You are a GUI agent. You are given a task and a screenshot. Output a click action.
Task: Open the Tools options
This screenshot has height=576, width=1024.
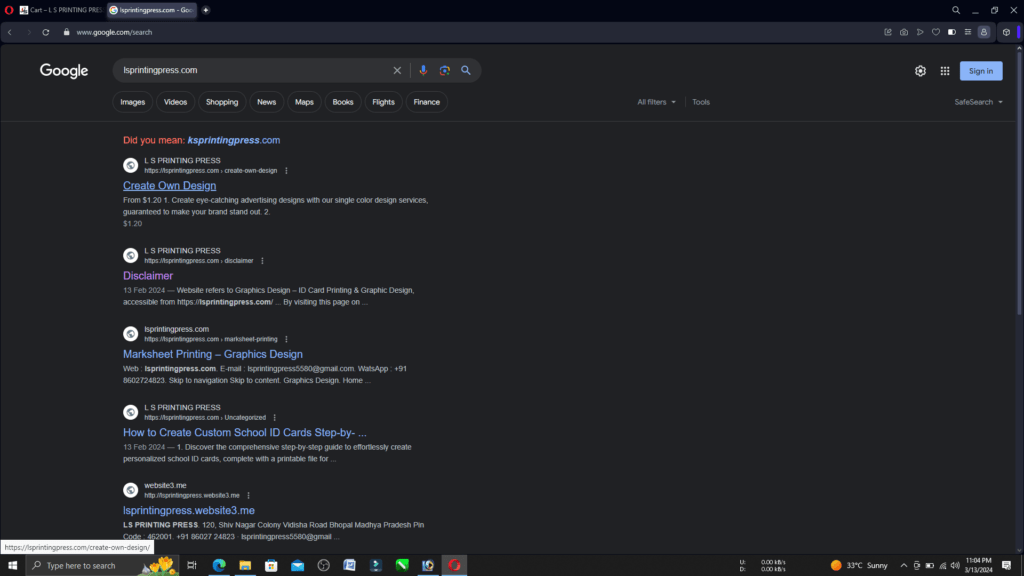[x=701, y=102]
